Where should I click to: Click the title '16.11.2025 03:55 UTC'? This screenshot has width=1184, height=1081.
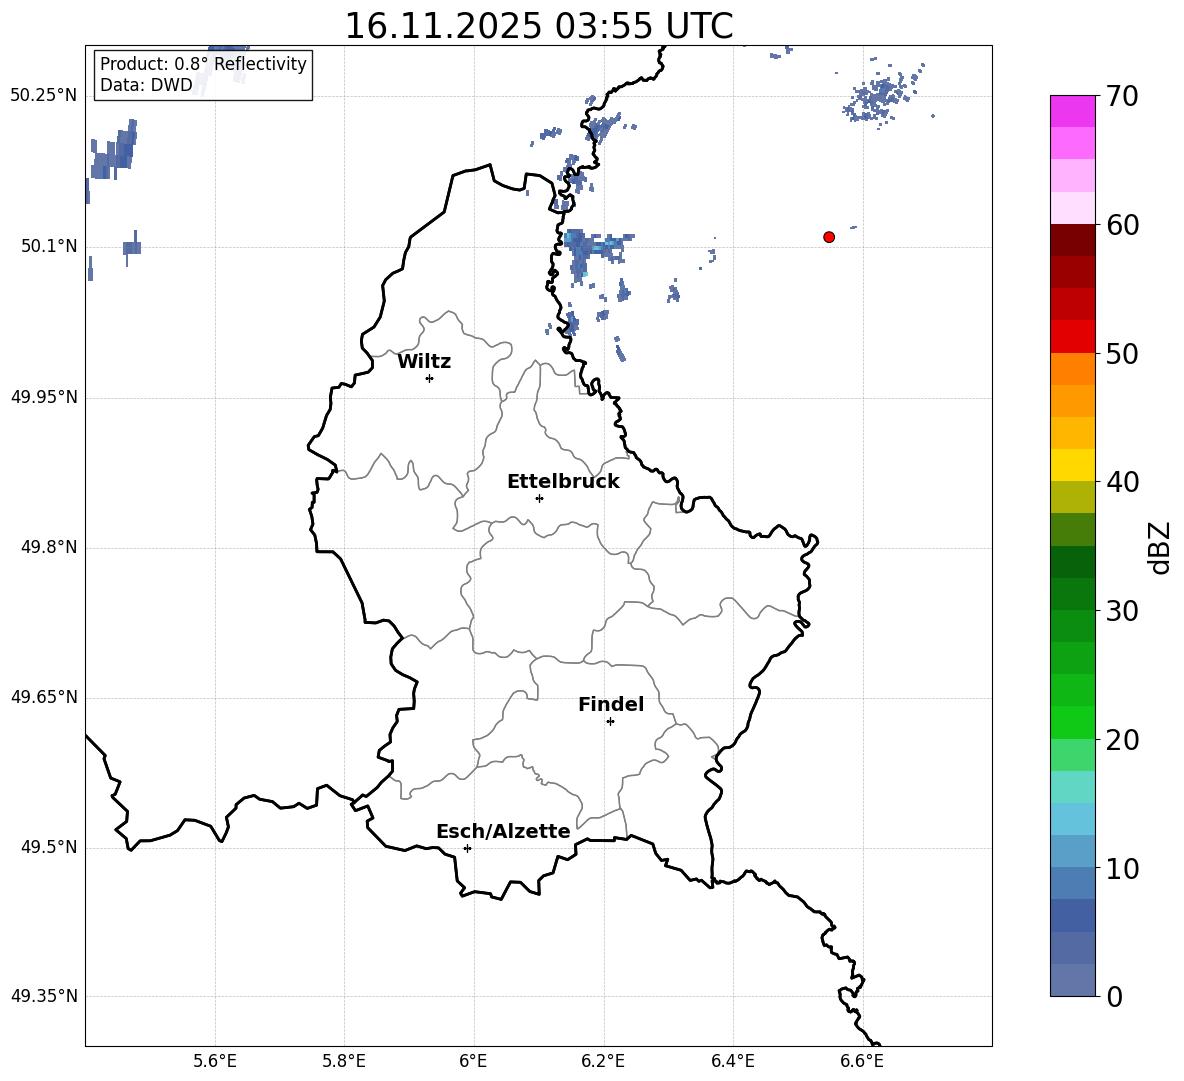[x=538, y=25]
